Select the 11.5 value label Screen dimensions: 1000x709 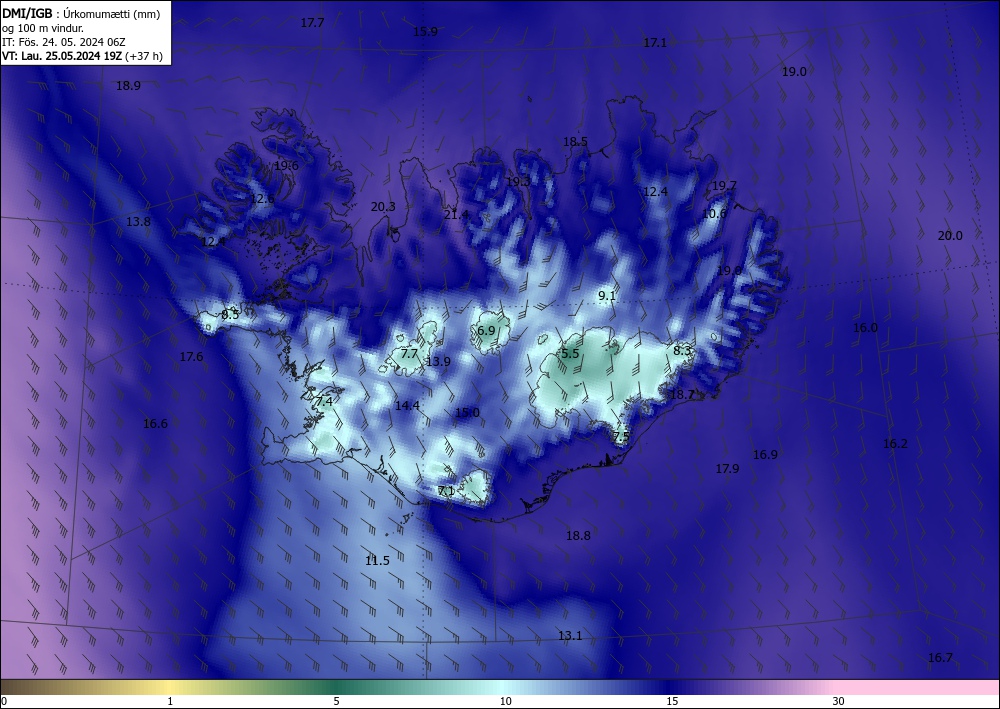point(377,561)
